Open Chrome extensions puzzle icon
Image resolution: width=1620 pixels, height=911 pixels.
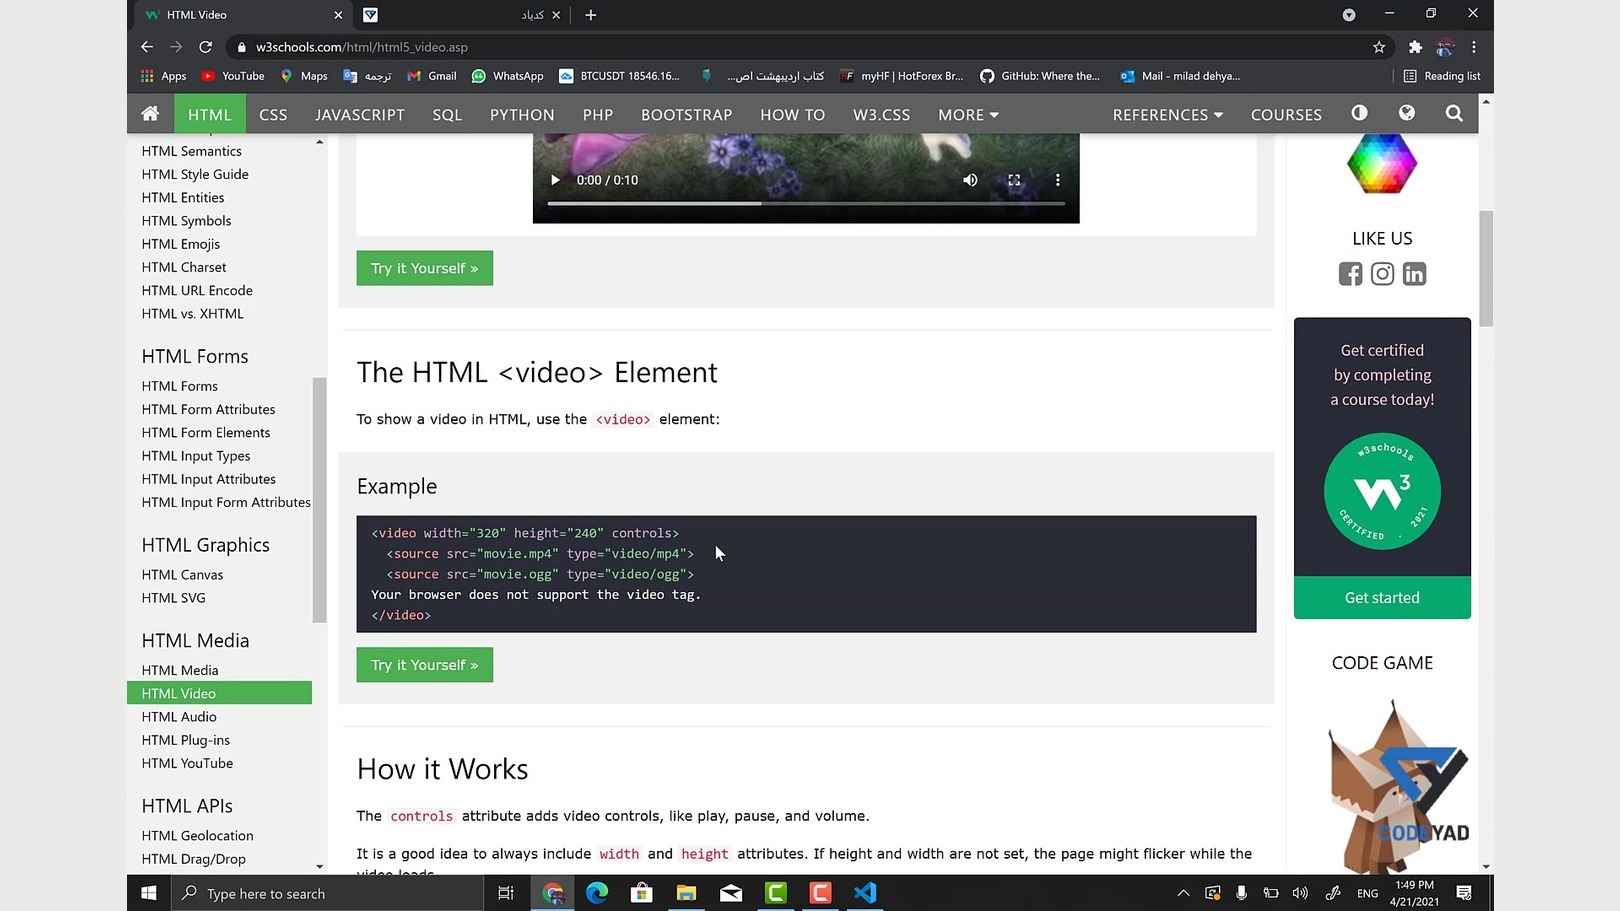1415,47
